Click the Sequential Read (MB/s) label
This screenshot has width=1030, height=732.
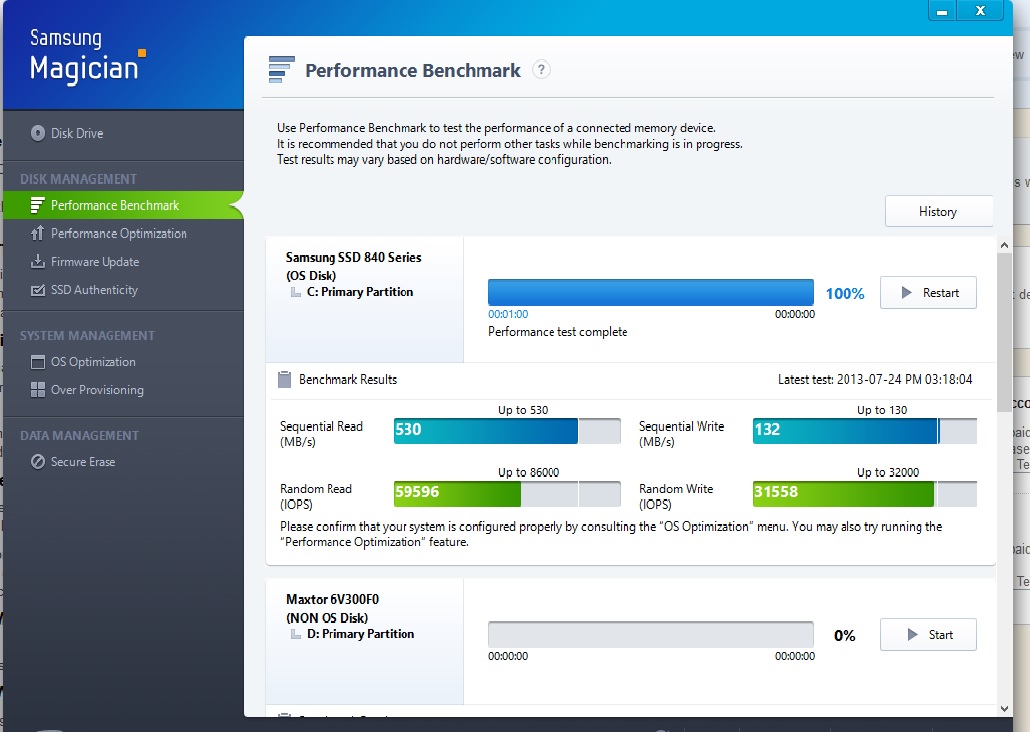[321, 434]
